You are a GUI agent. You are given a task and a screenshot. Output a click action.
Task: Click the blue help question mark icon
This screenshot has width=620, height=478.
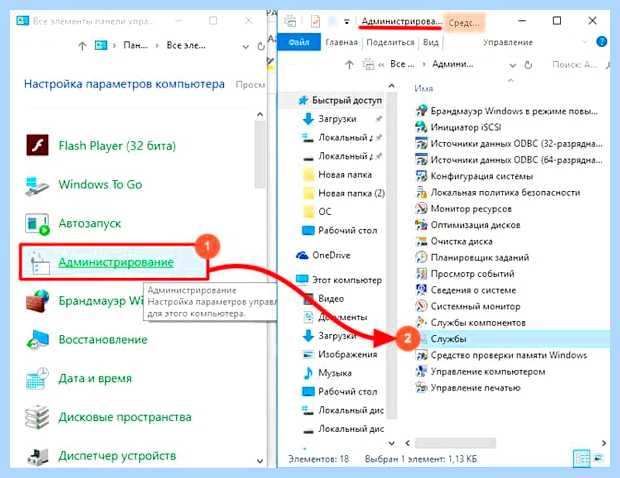(x=601, y=42)
